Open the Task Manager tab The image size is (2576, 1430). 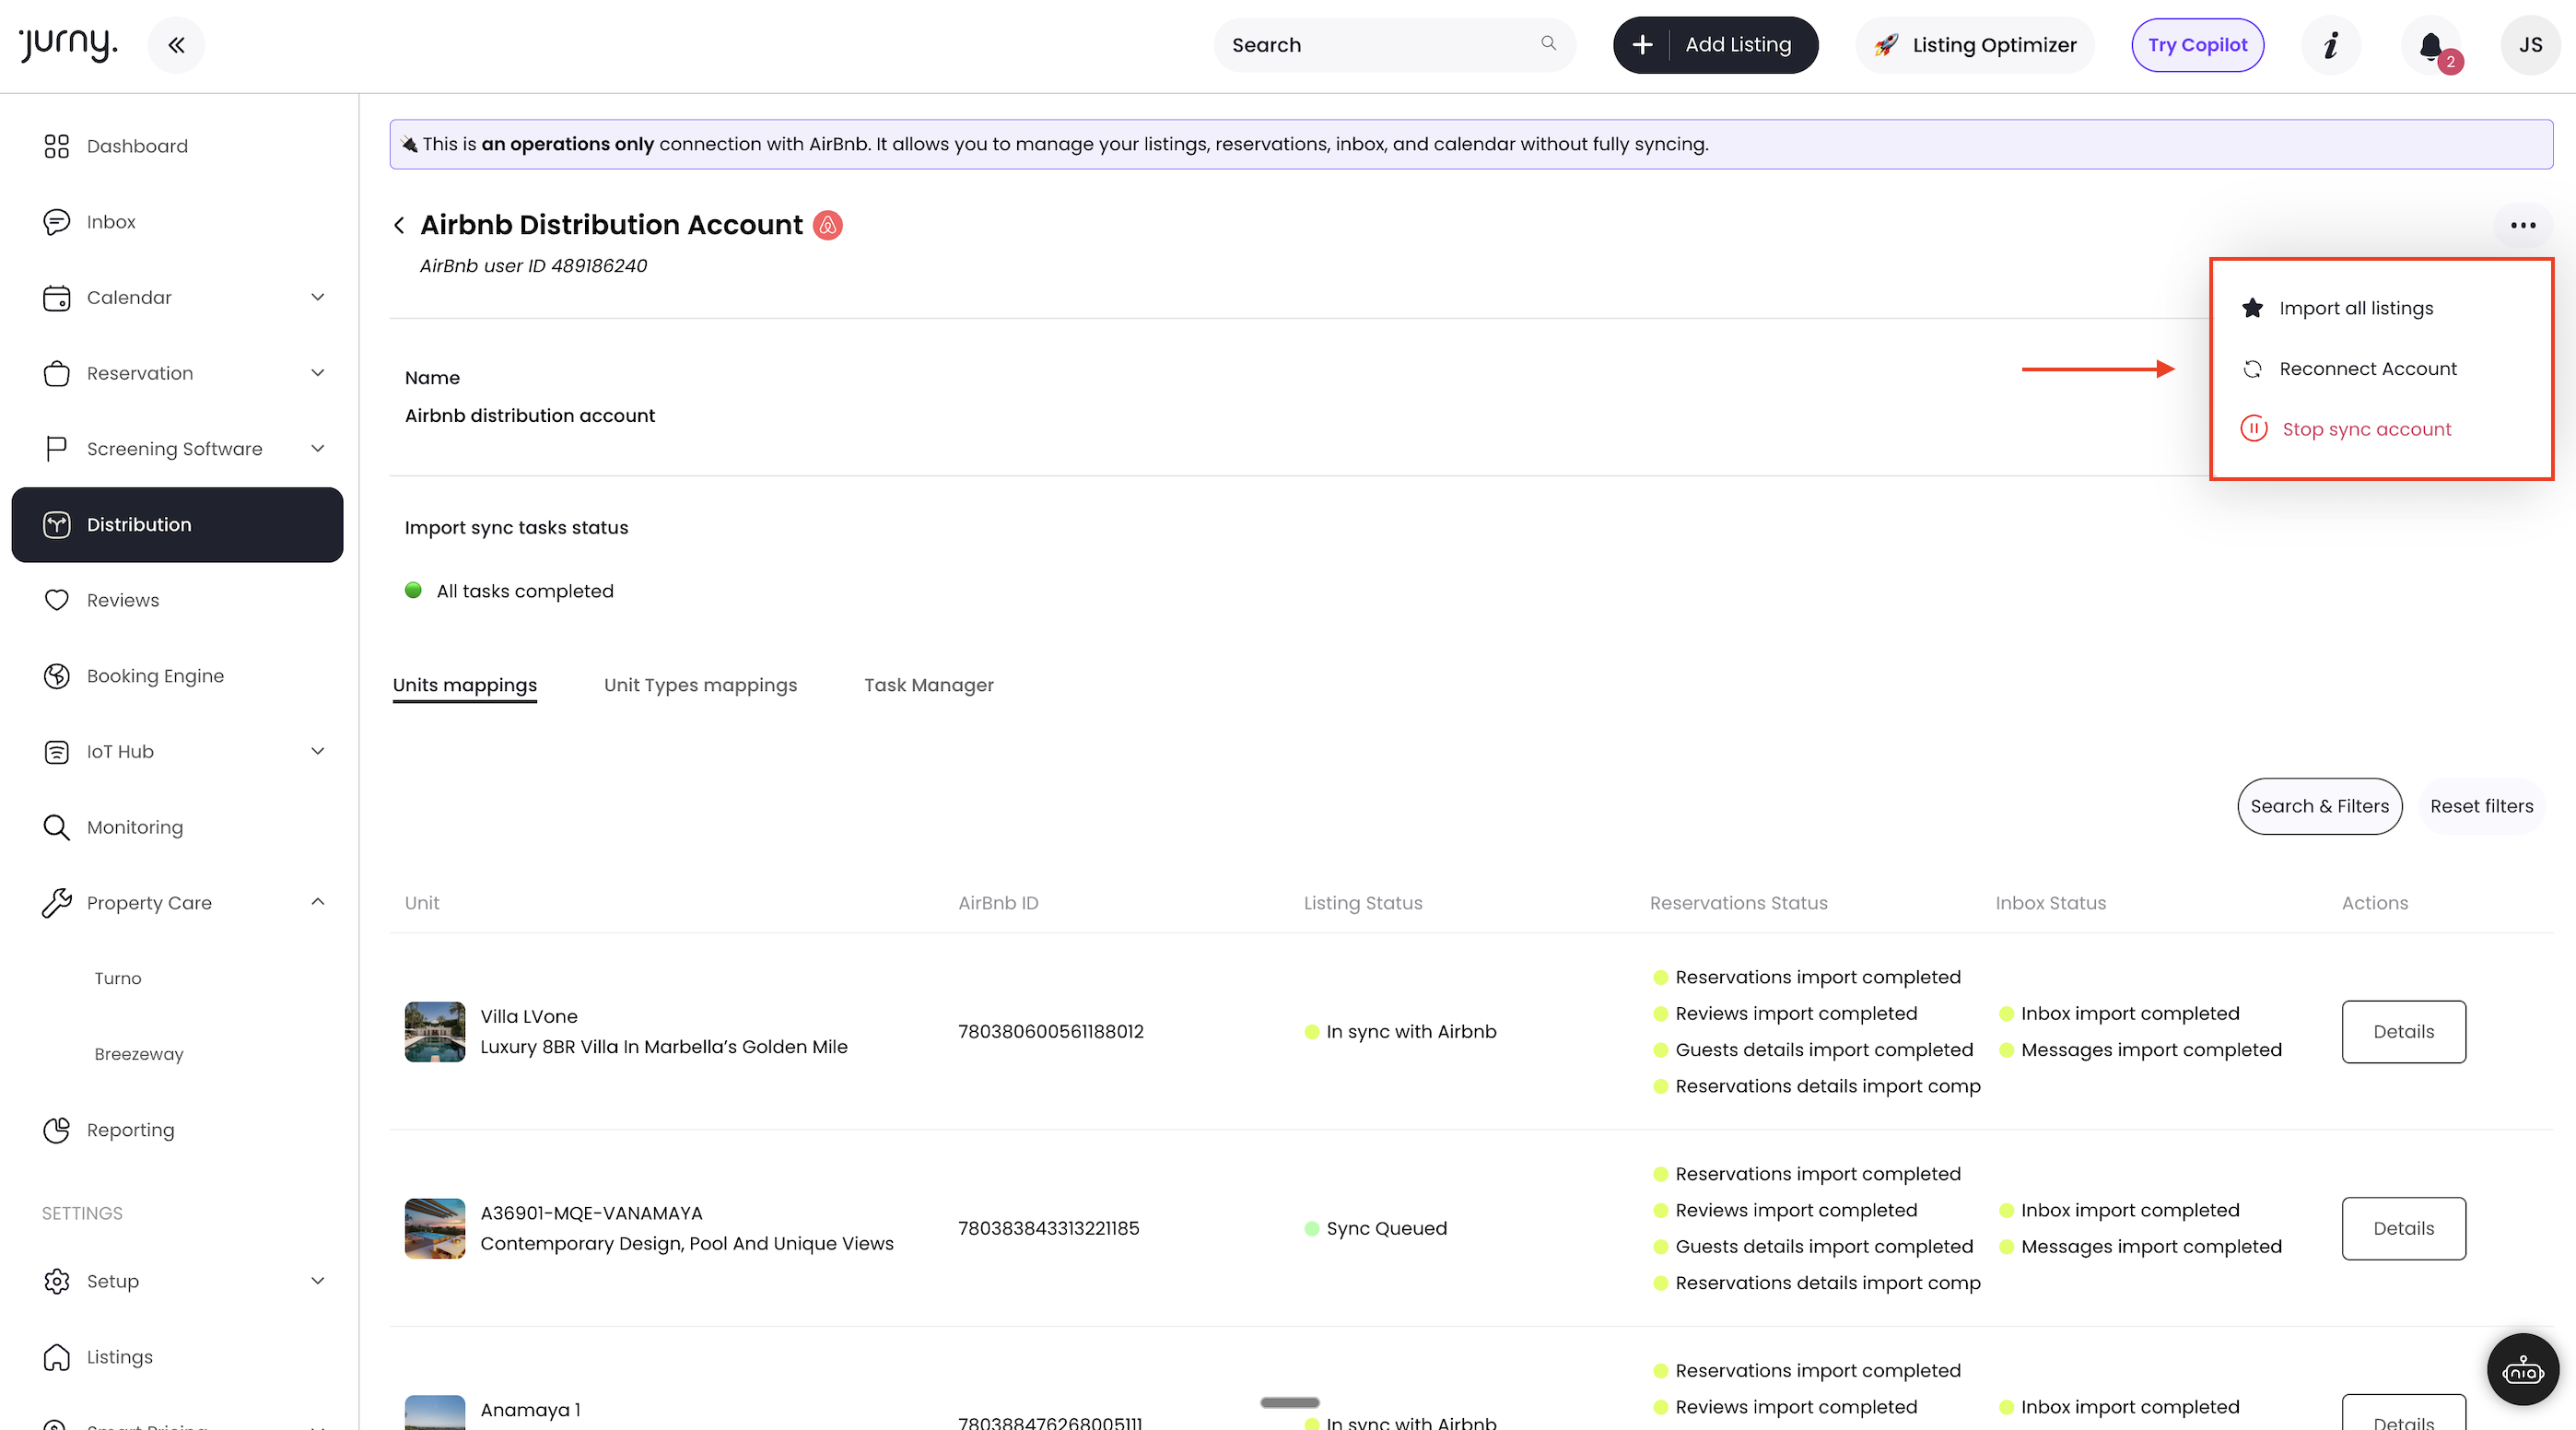(x=928, y=685)
